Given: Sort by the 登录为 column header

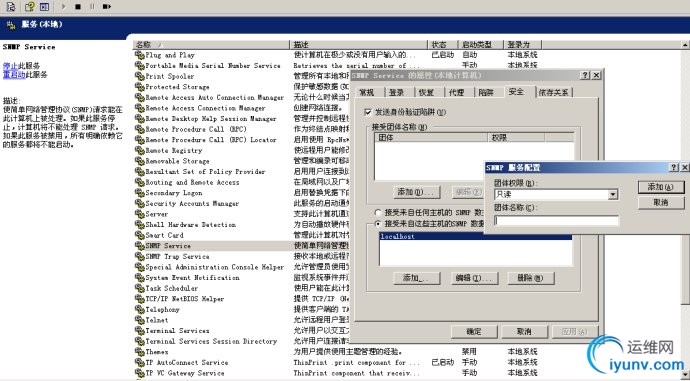Looking at the screenshot, I should pyautogui.click(x=523, y=44).
